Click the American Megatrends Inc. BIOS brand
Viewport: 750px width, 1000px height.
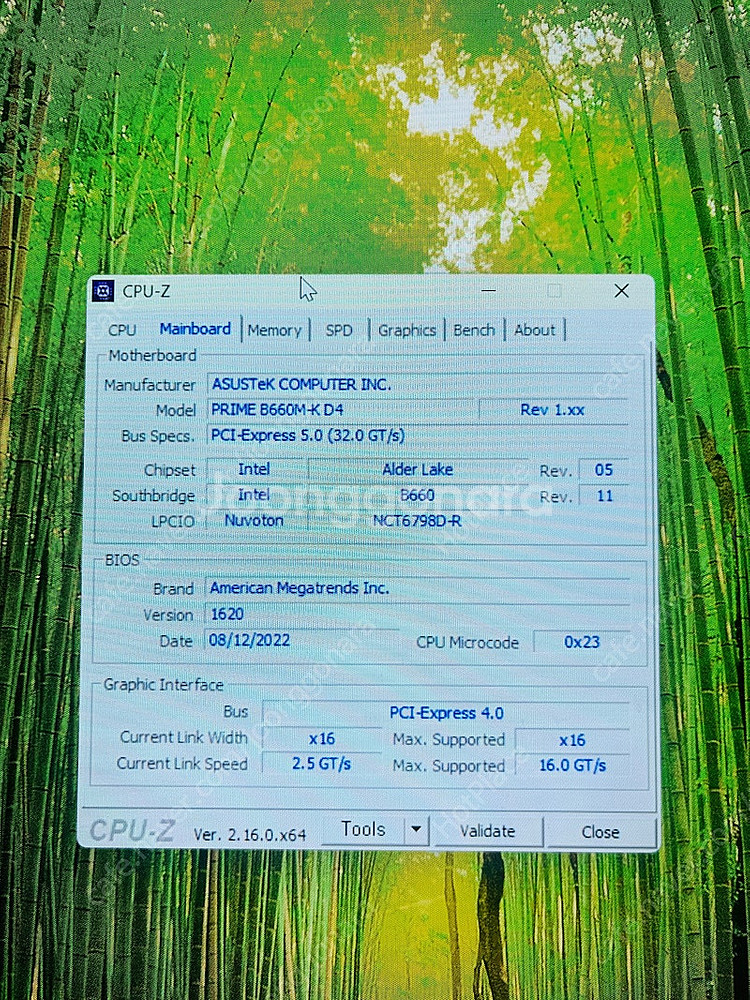coord(418,588)
